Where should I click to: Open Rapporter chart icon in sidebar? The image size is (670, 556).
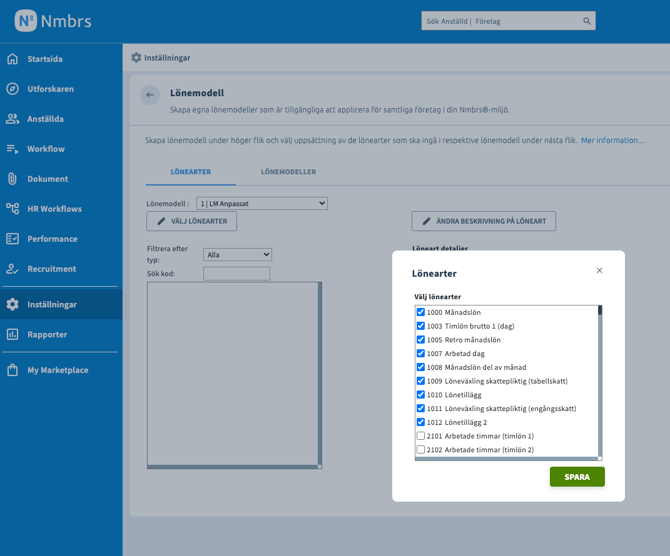(13, 335)
